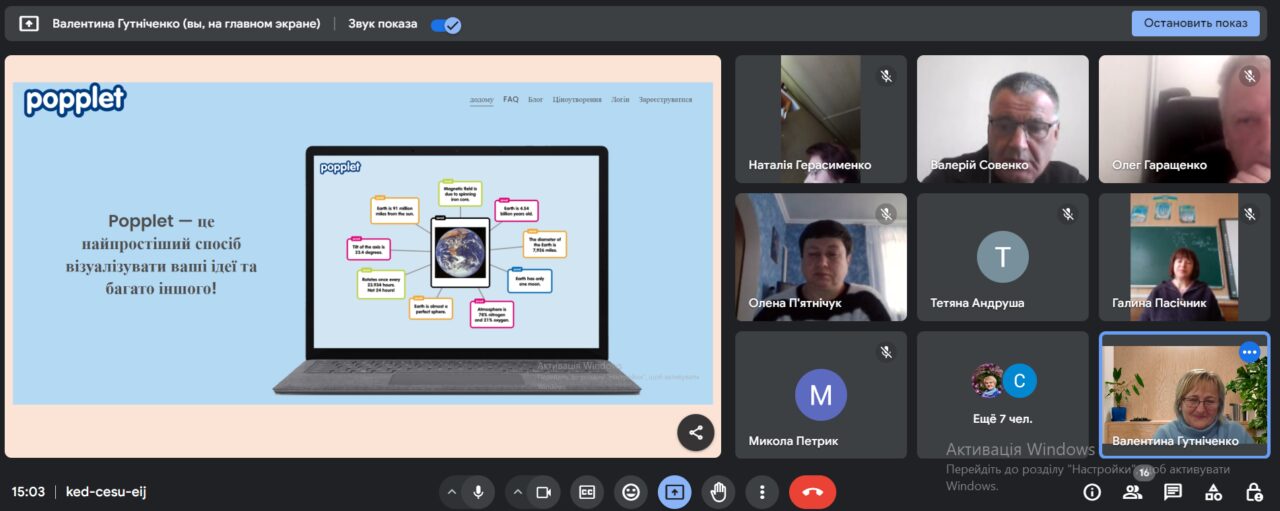This screenshot has height=511, width=1280.
Task: Click the participant count badge 16
Action: [x=1144, y=473]
